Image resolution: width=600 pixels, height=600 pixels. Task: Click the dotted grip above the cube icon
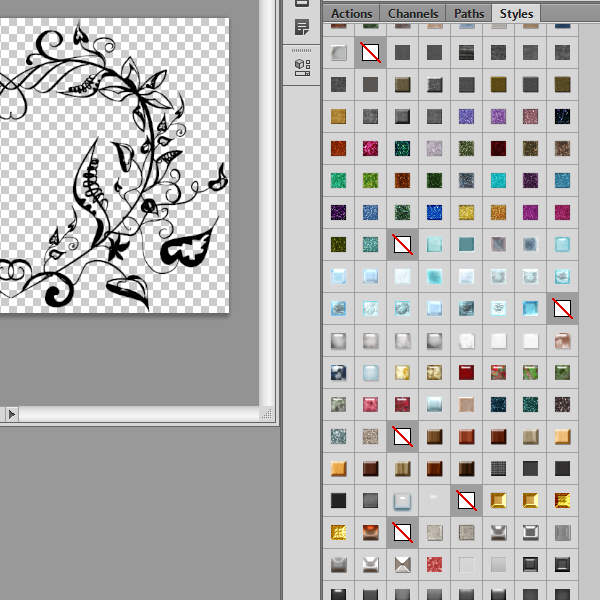[x=302, y=50]
